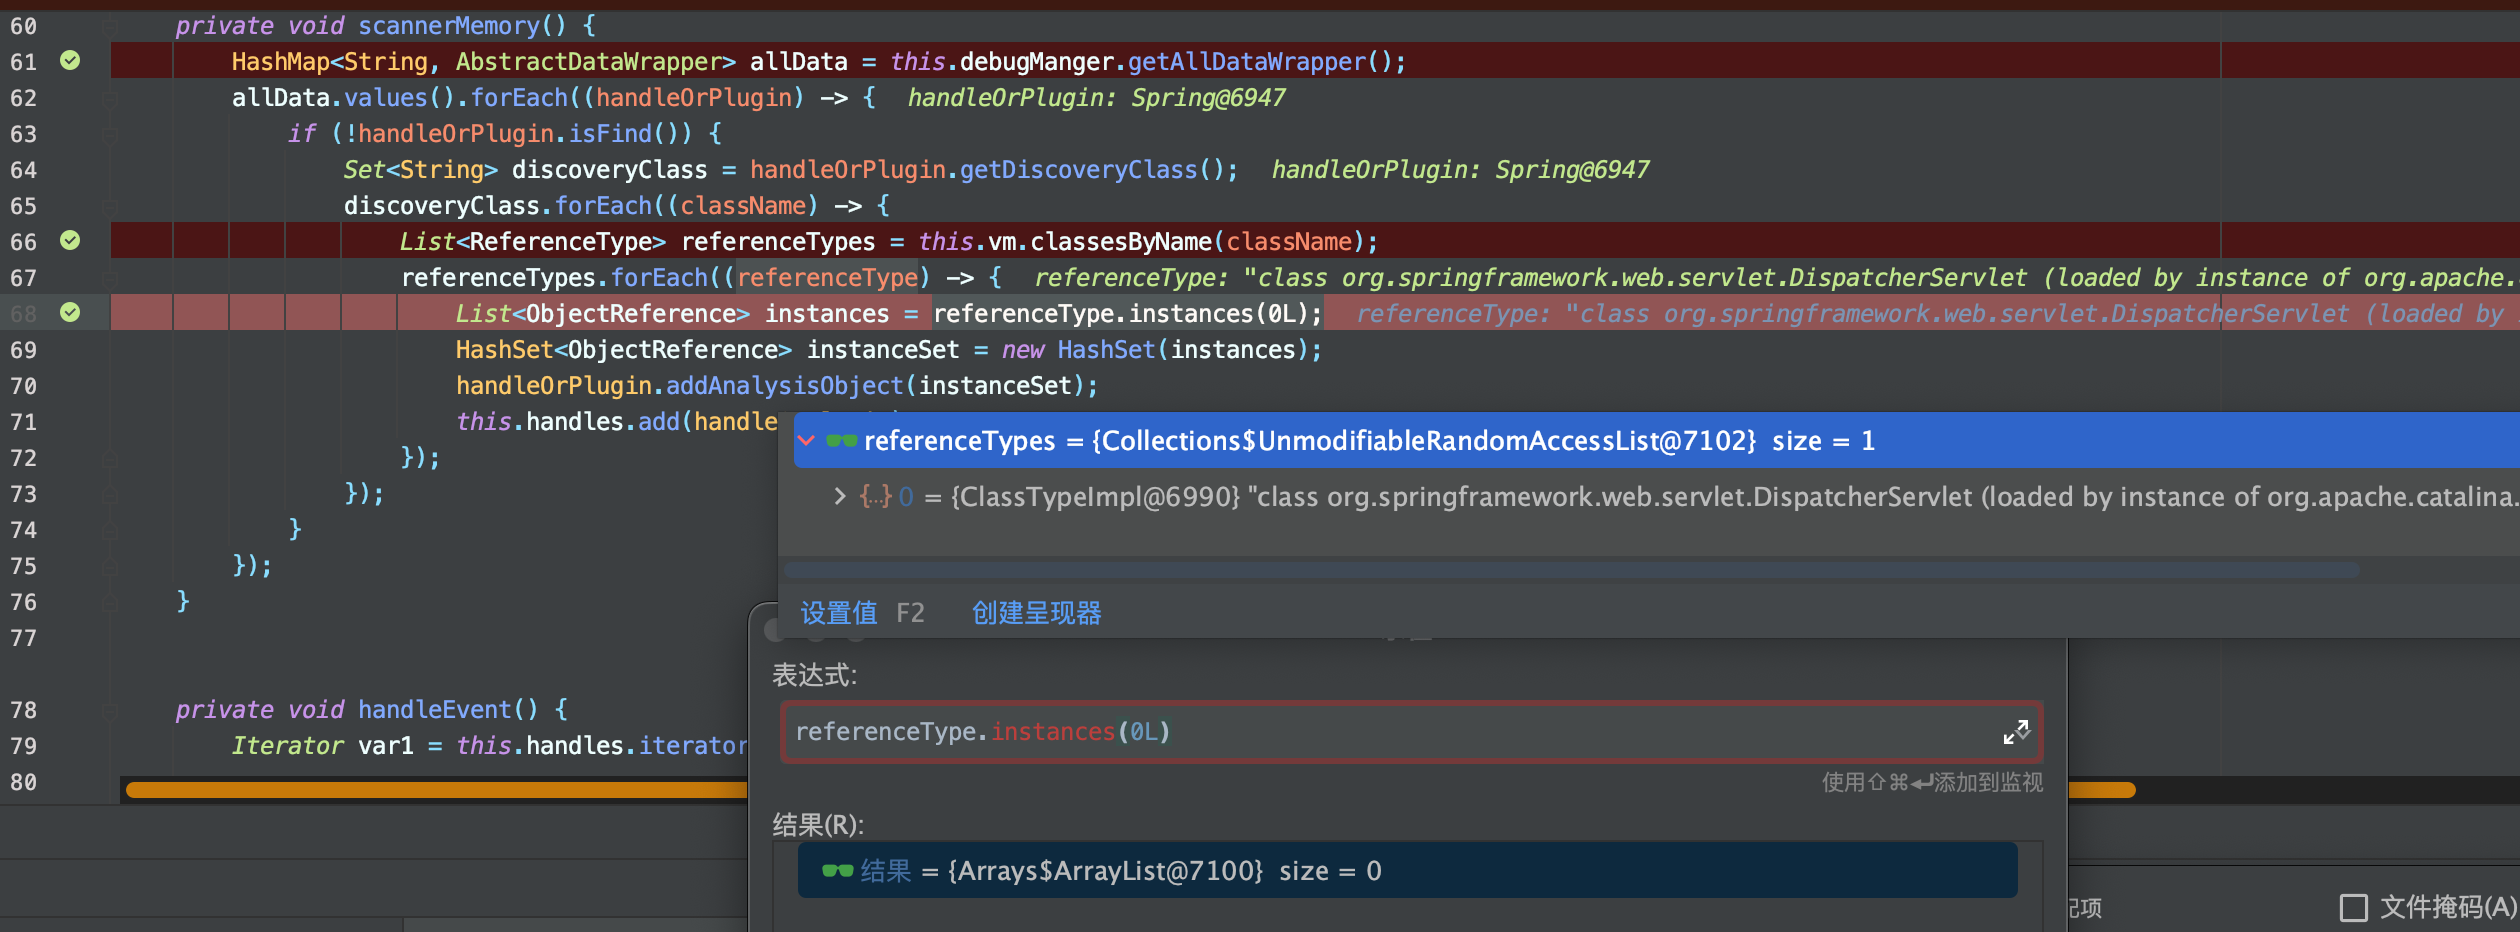
Task: Collapse the scannerMemory method fold on line 60
Action: 110,26
